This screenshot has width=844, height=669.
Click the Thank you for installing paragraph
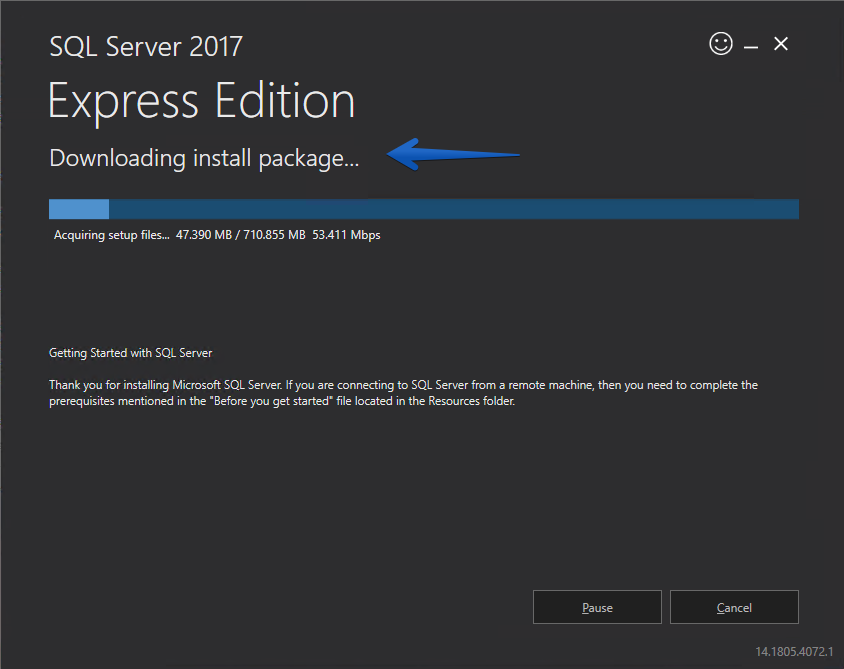[x=404, y=393]
